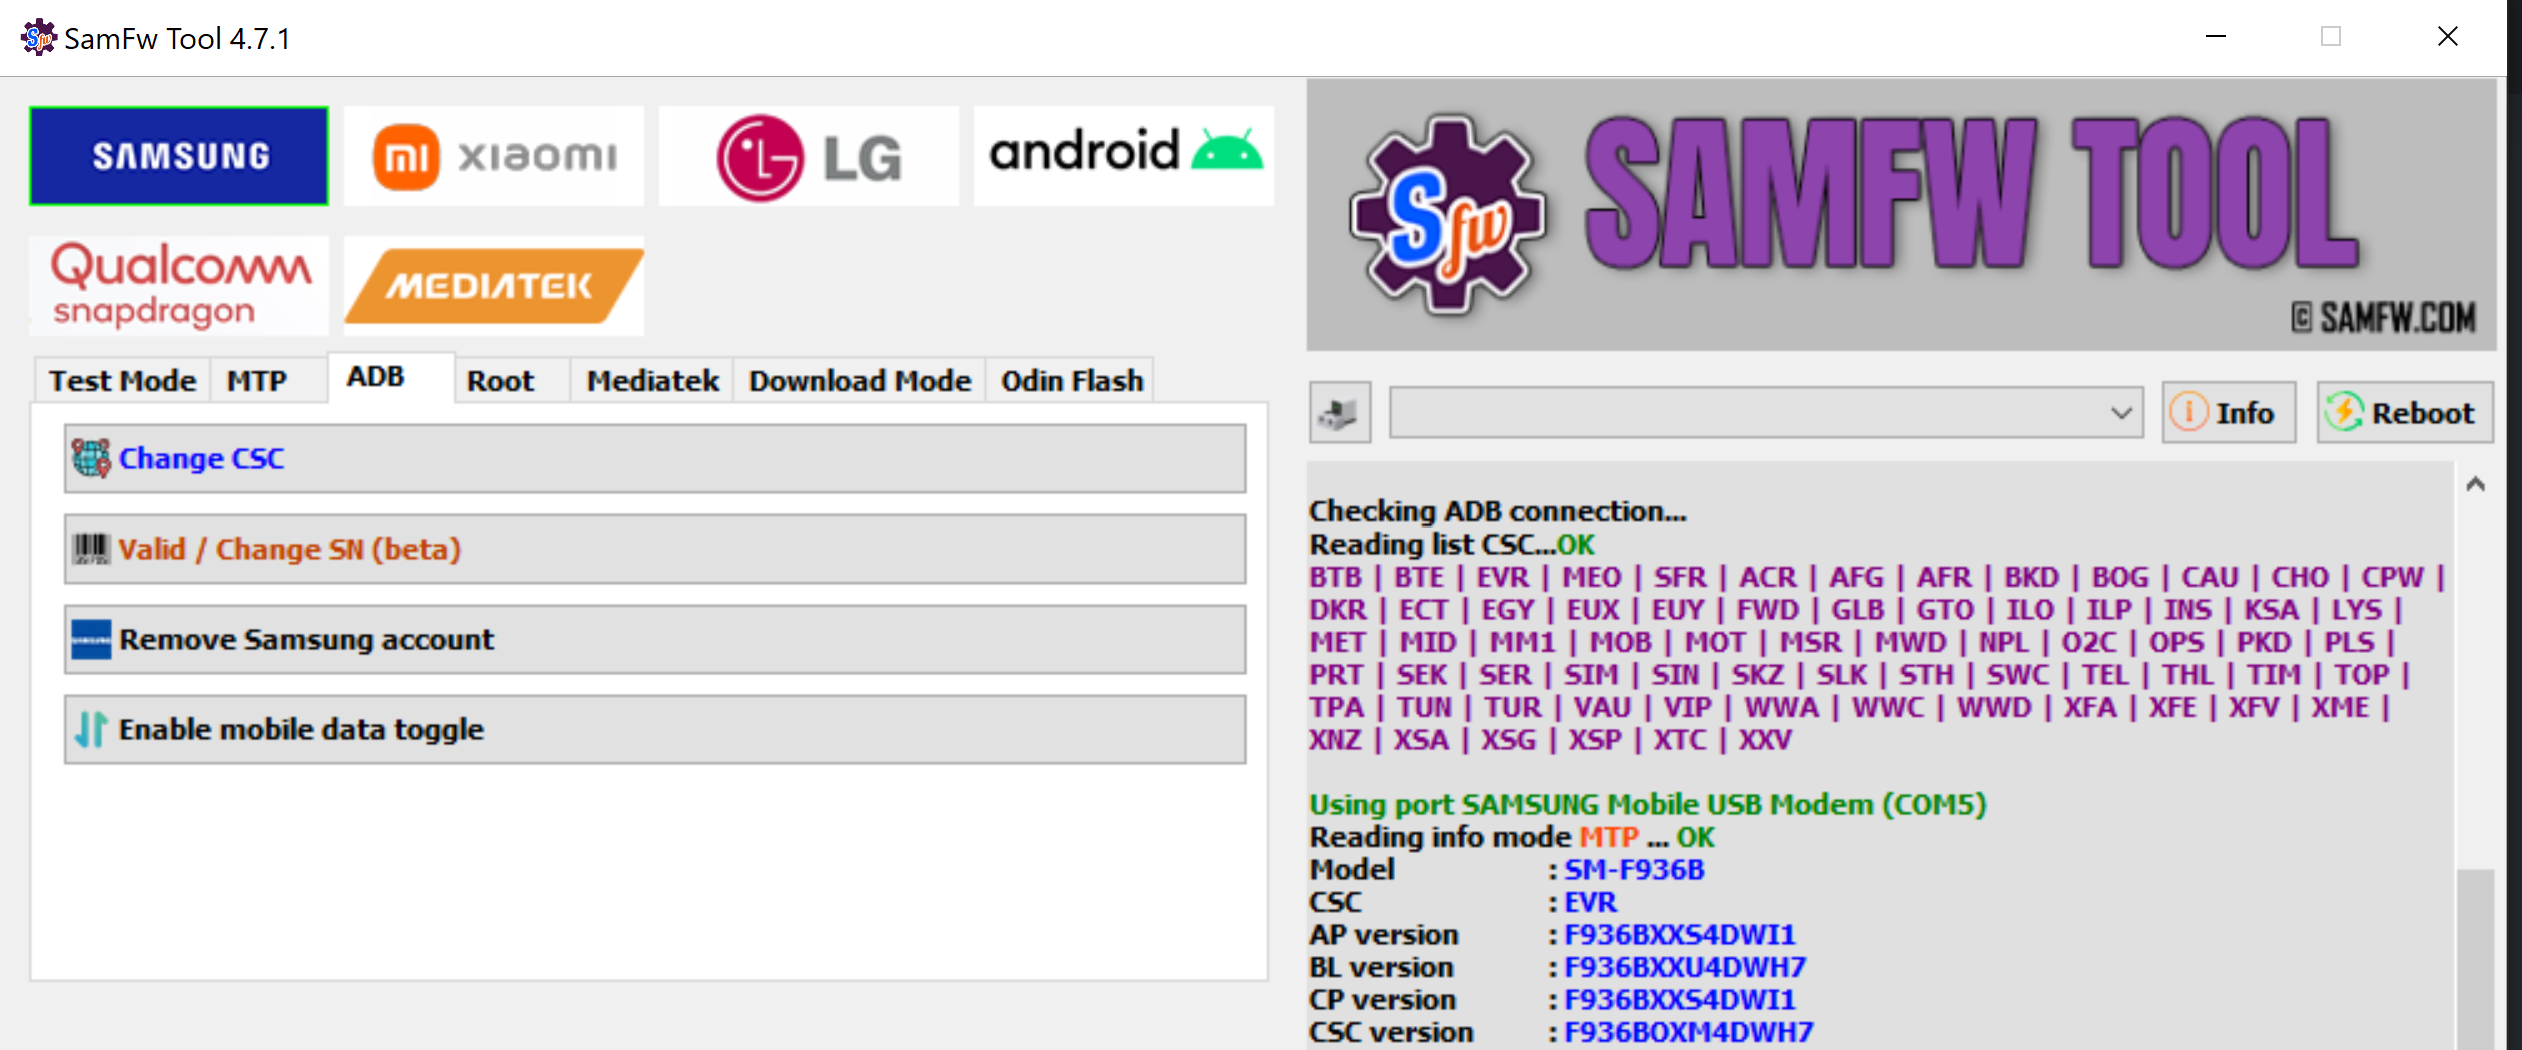Click Remove Samsung account button

pyautogui.click(x=655, y=639)
